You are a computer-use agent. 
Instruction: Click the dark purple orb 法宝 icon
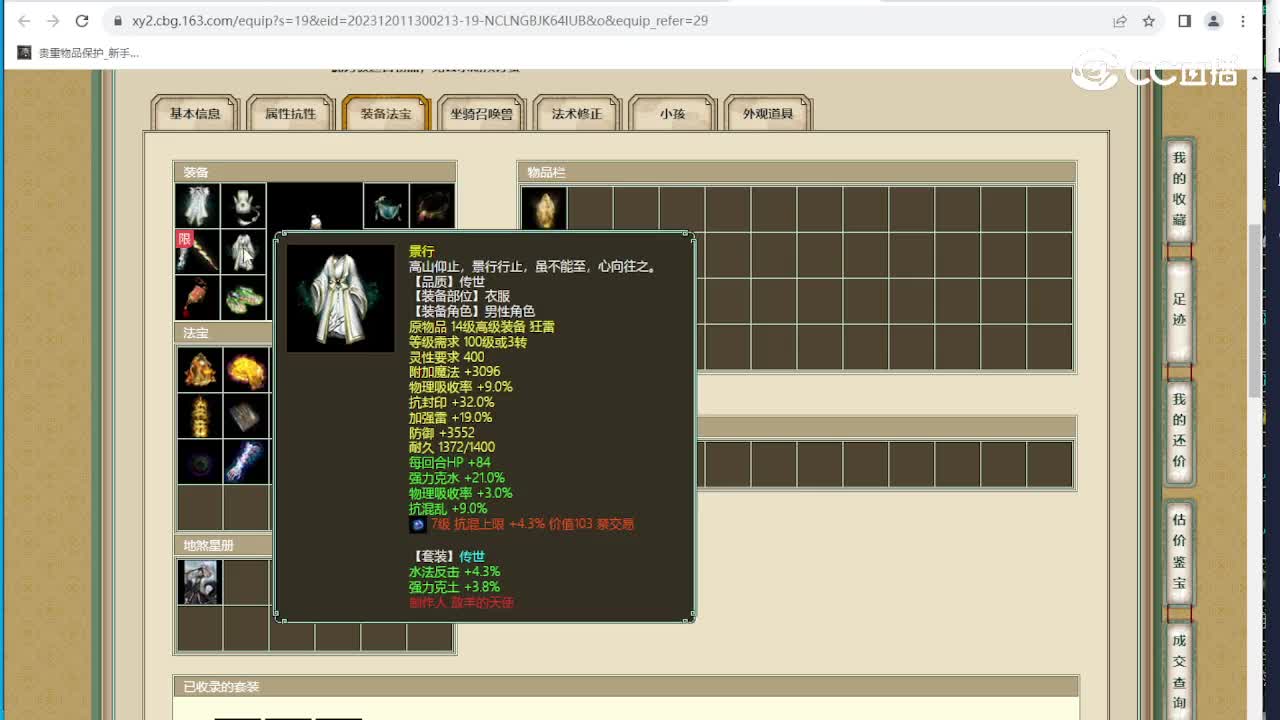click(200, 462)
